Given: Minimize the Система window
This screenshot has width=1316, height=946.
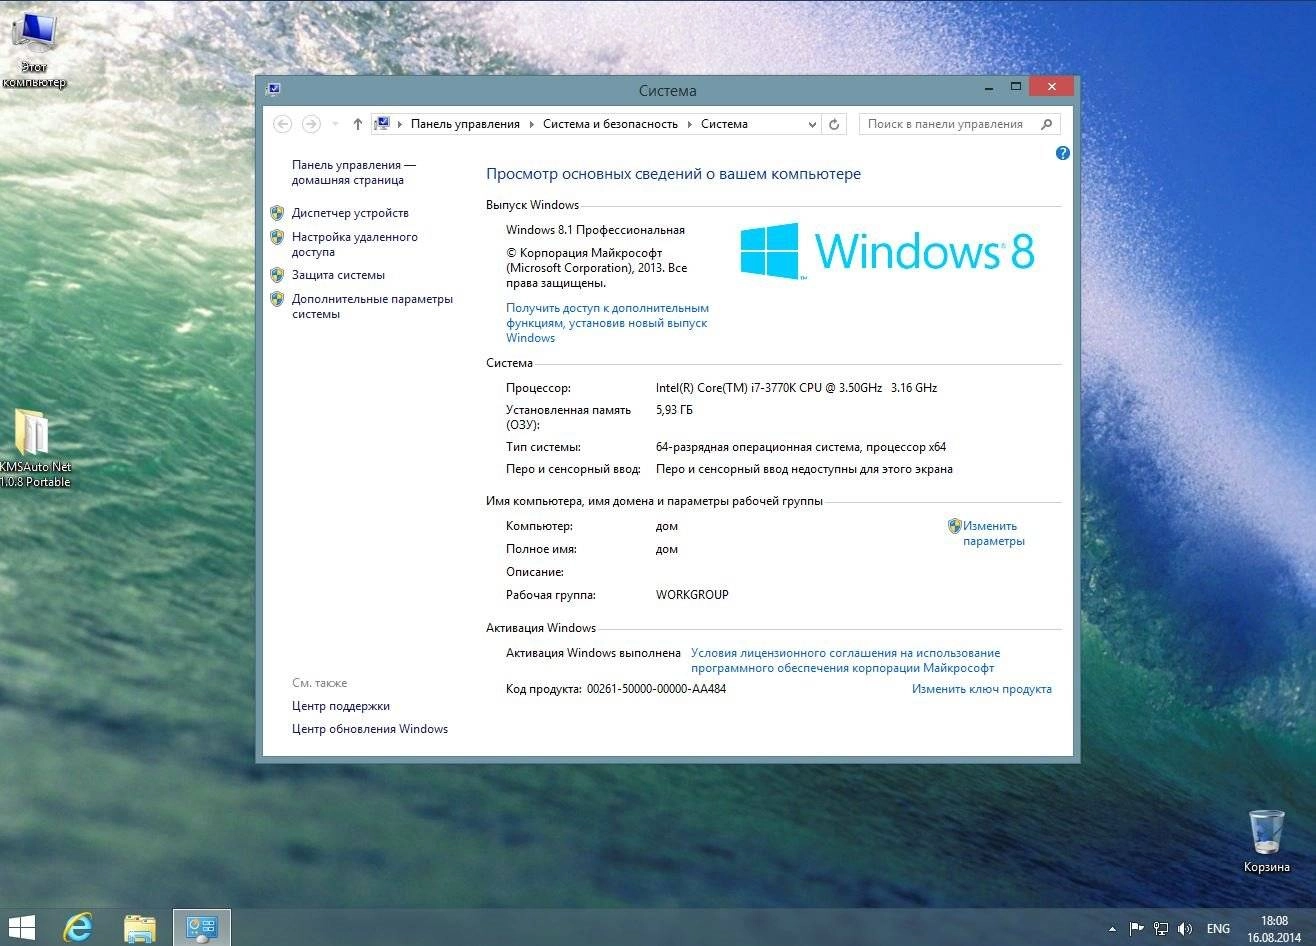Looking at the screenshot, I should pos(988,88).
